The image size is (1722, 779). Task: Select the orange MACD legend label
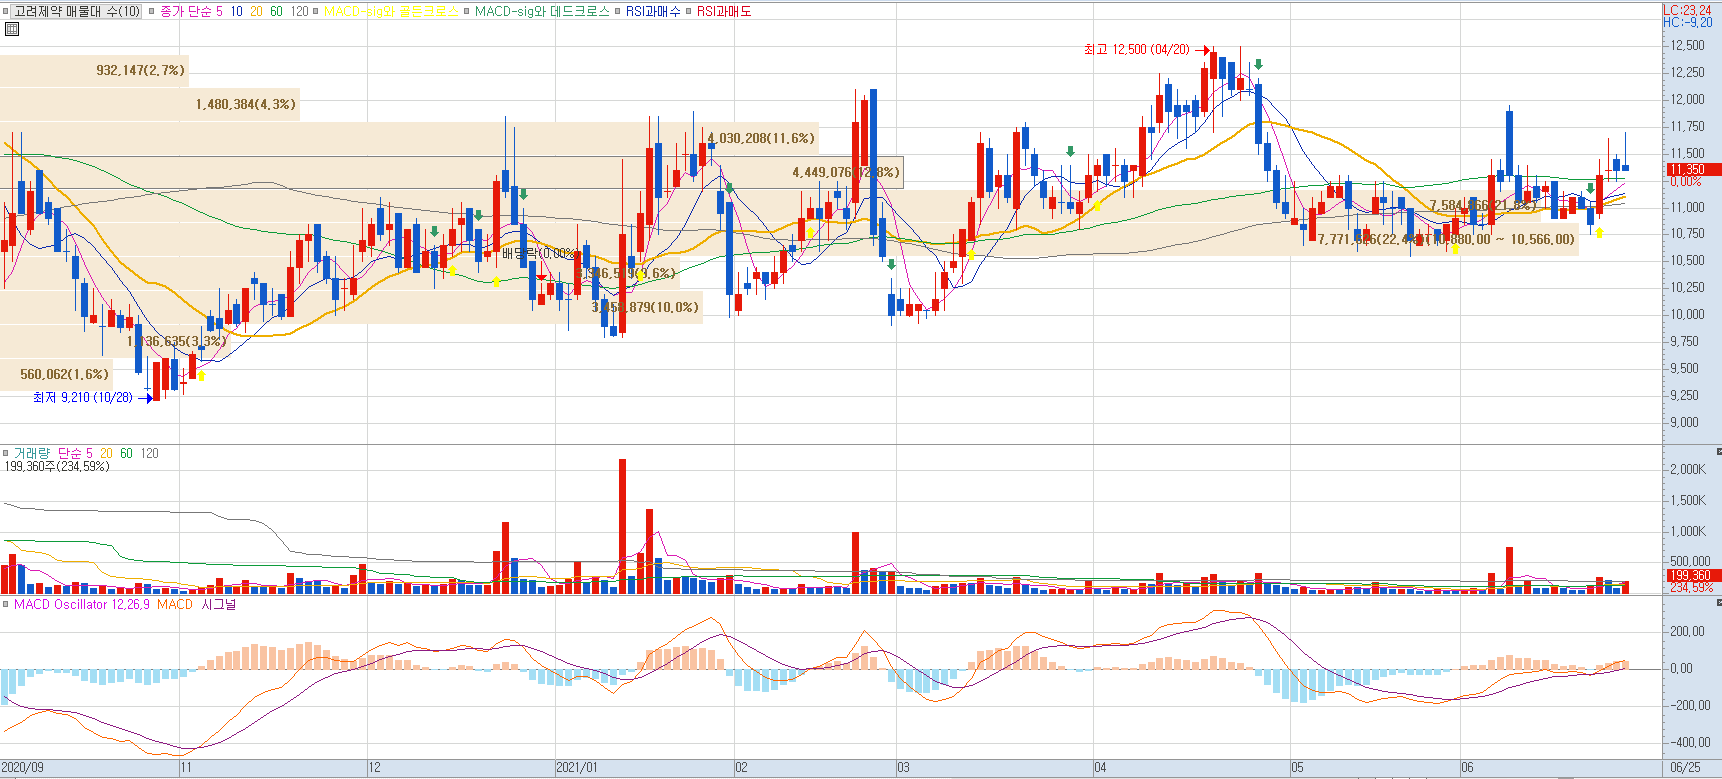[175, 605]
